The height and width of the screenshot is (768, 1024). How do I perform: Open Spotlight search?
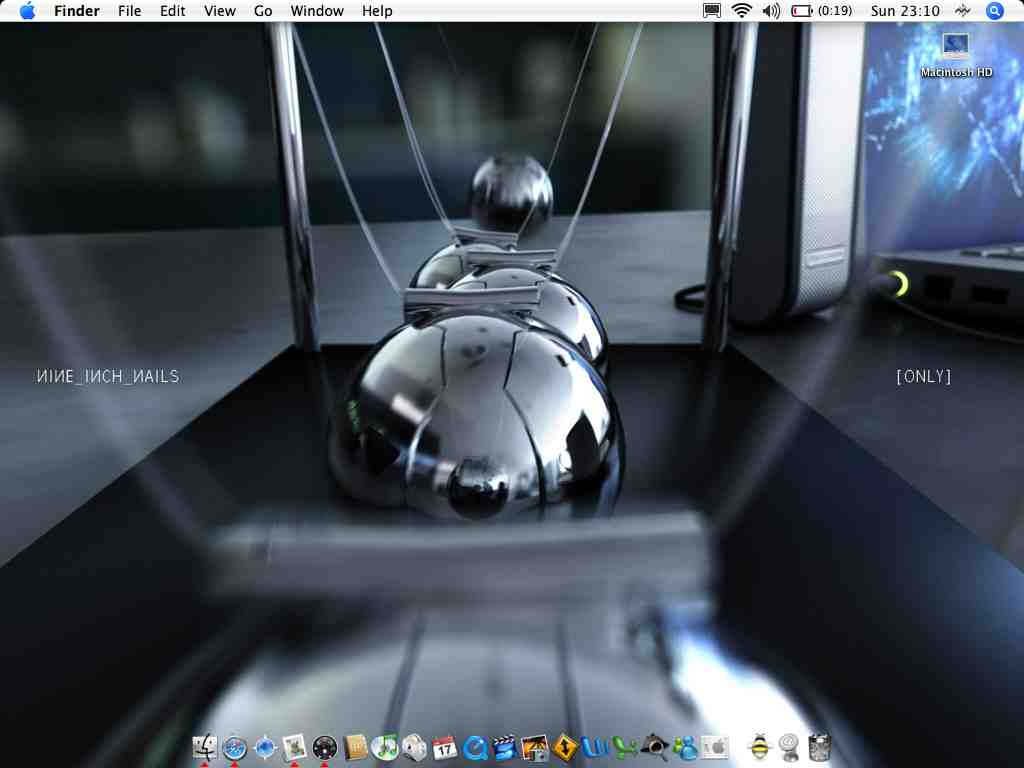[995, 11]
